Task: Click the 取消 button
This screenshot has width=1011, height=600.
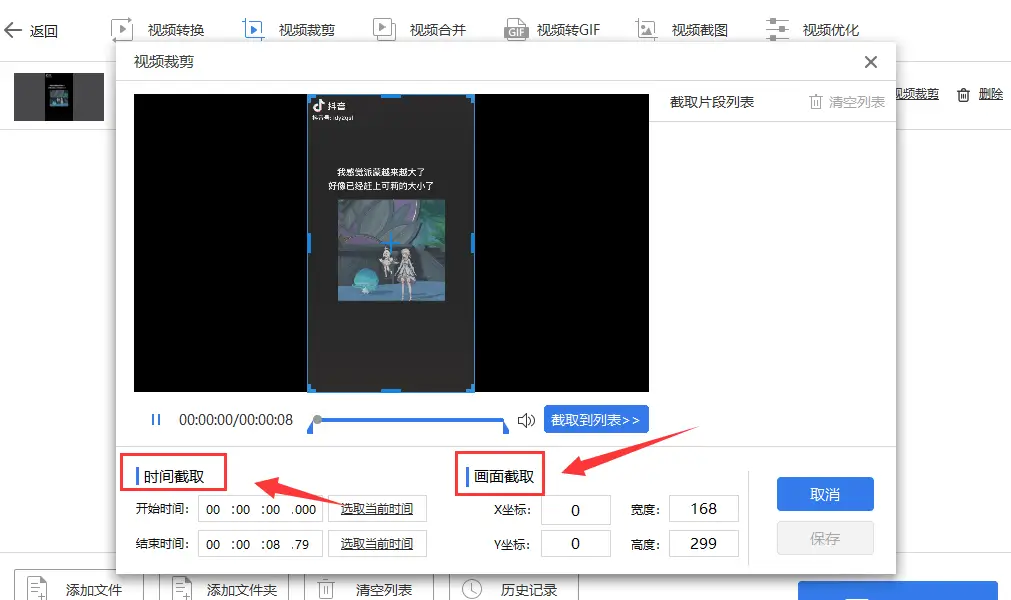Action: [825, 494]
